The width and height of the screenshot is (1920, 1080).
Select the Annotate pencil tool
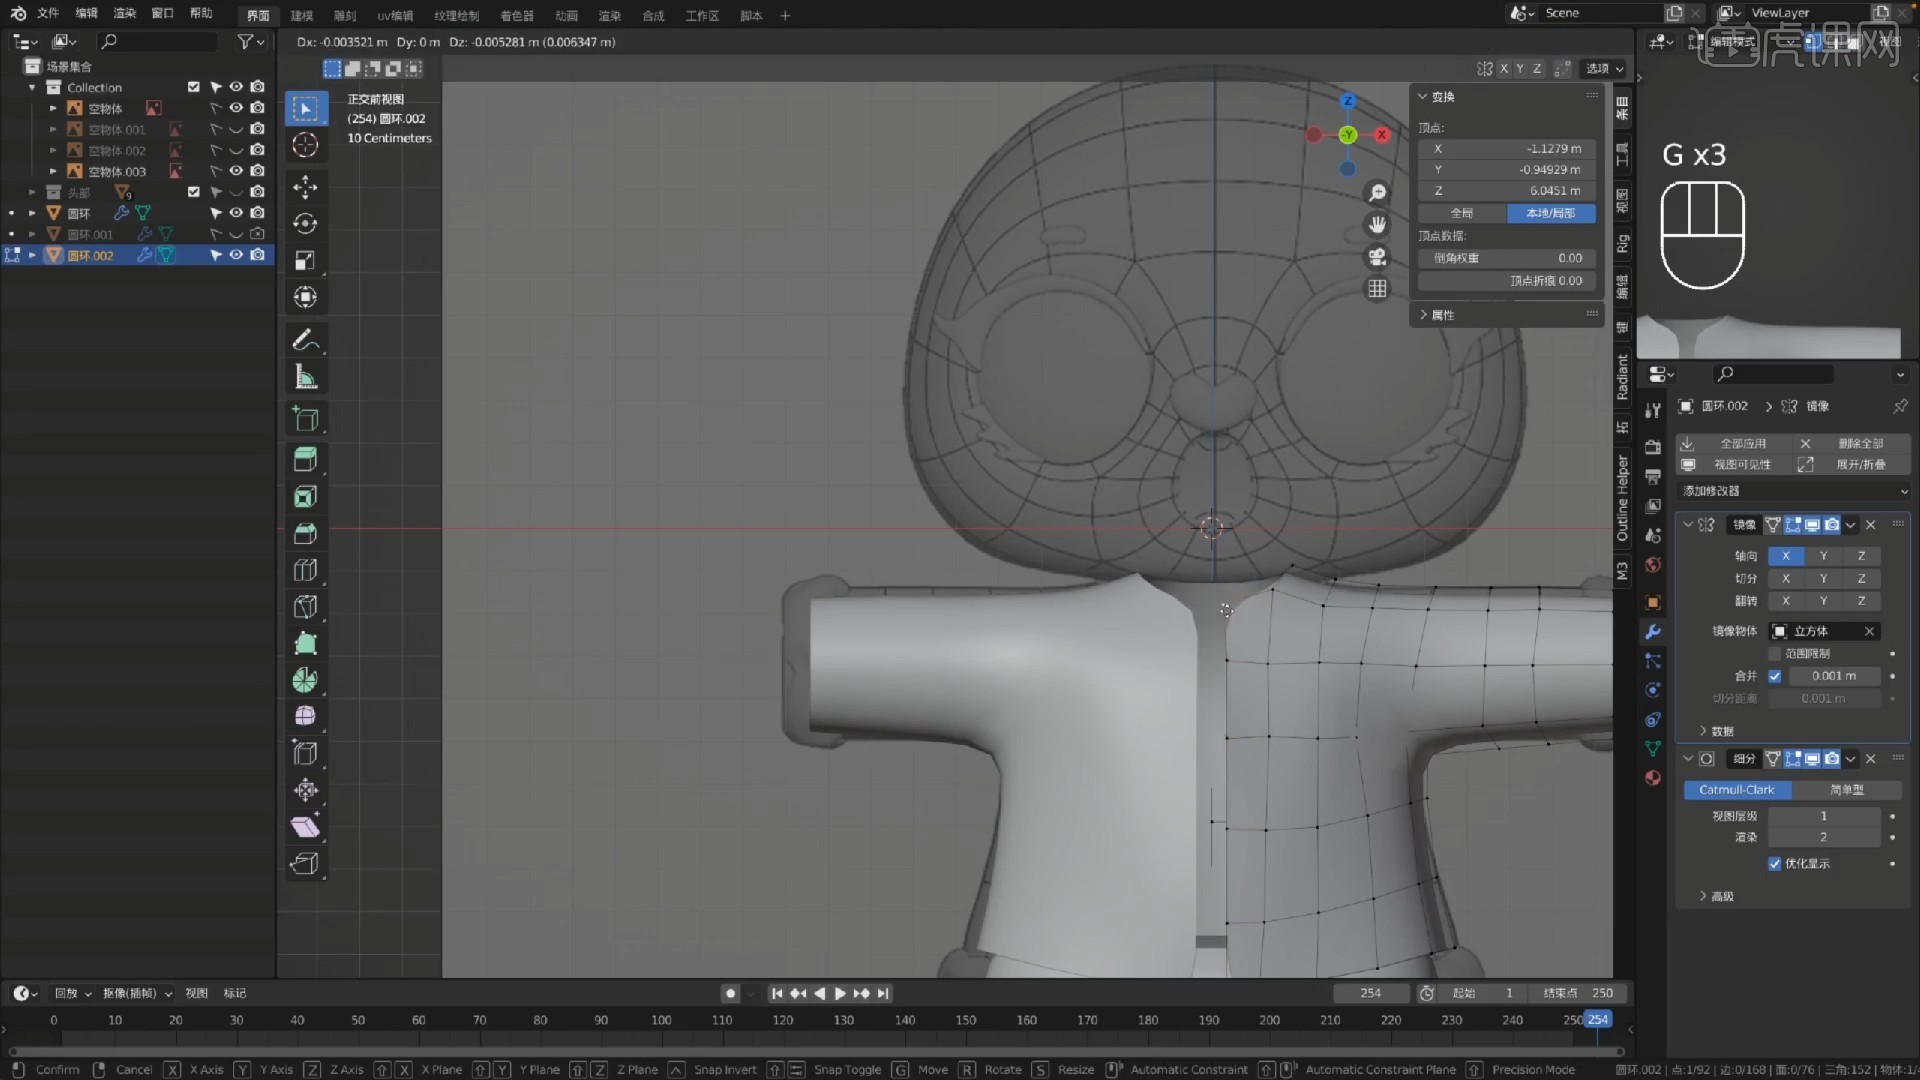point(306,340)
